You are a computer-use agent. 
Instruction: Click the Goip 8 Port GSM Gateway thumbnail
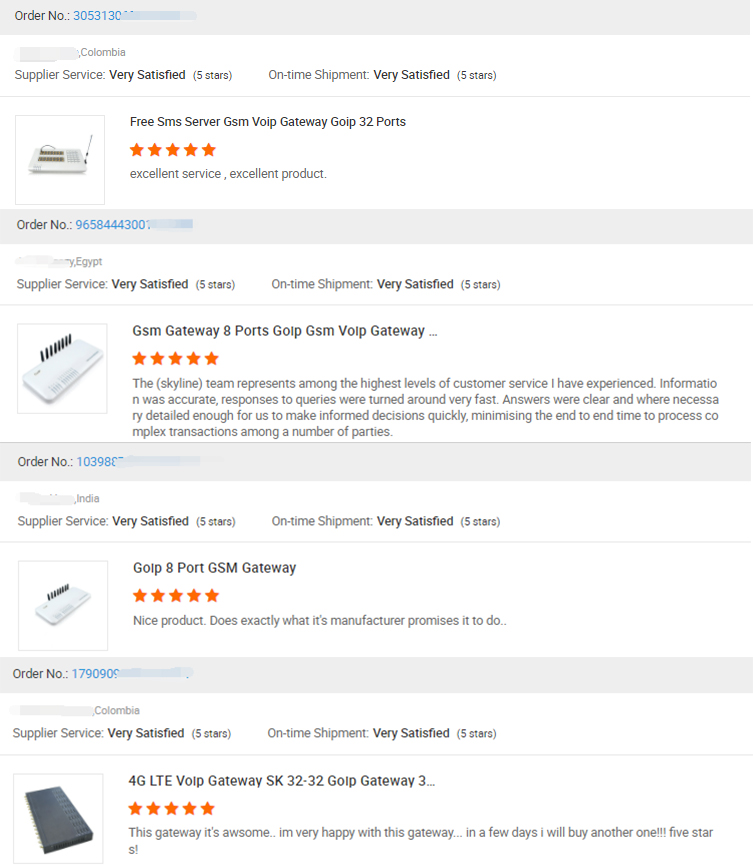pyautogui.click(x=63, y=605)
